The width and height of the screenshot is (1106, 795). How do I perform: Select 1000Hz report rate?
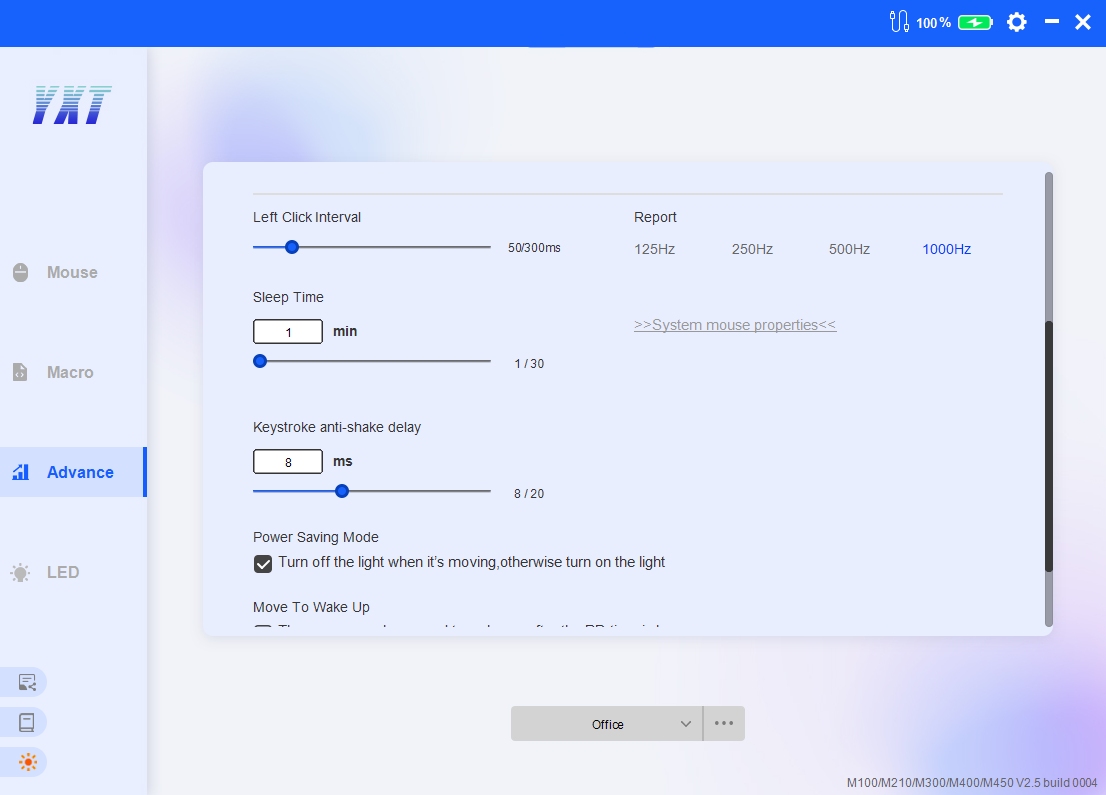click(946, 249)
